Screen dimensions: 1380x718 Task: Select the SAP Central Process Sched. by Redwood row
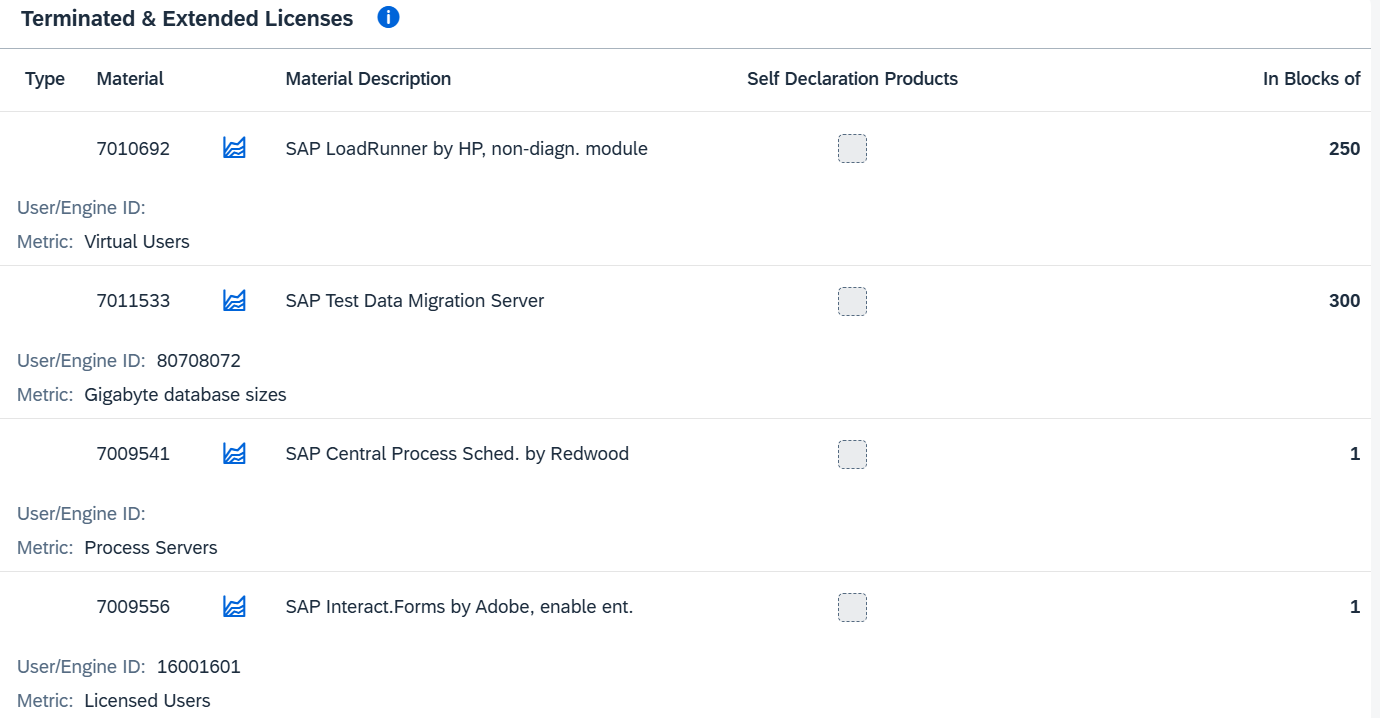(x=457, y=454)
